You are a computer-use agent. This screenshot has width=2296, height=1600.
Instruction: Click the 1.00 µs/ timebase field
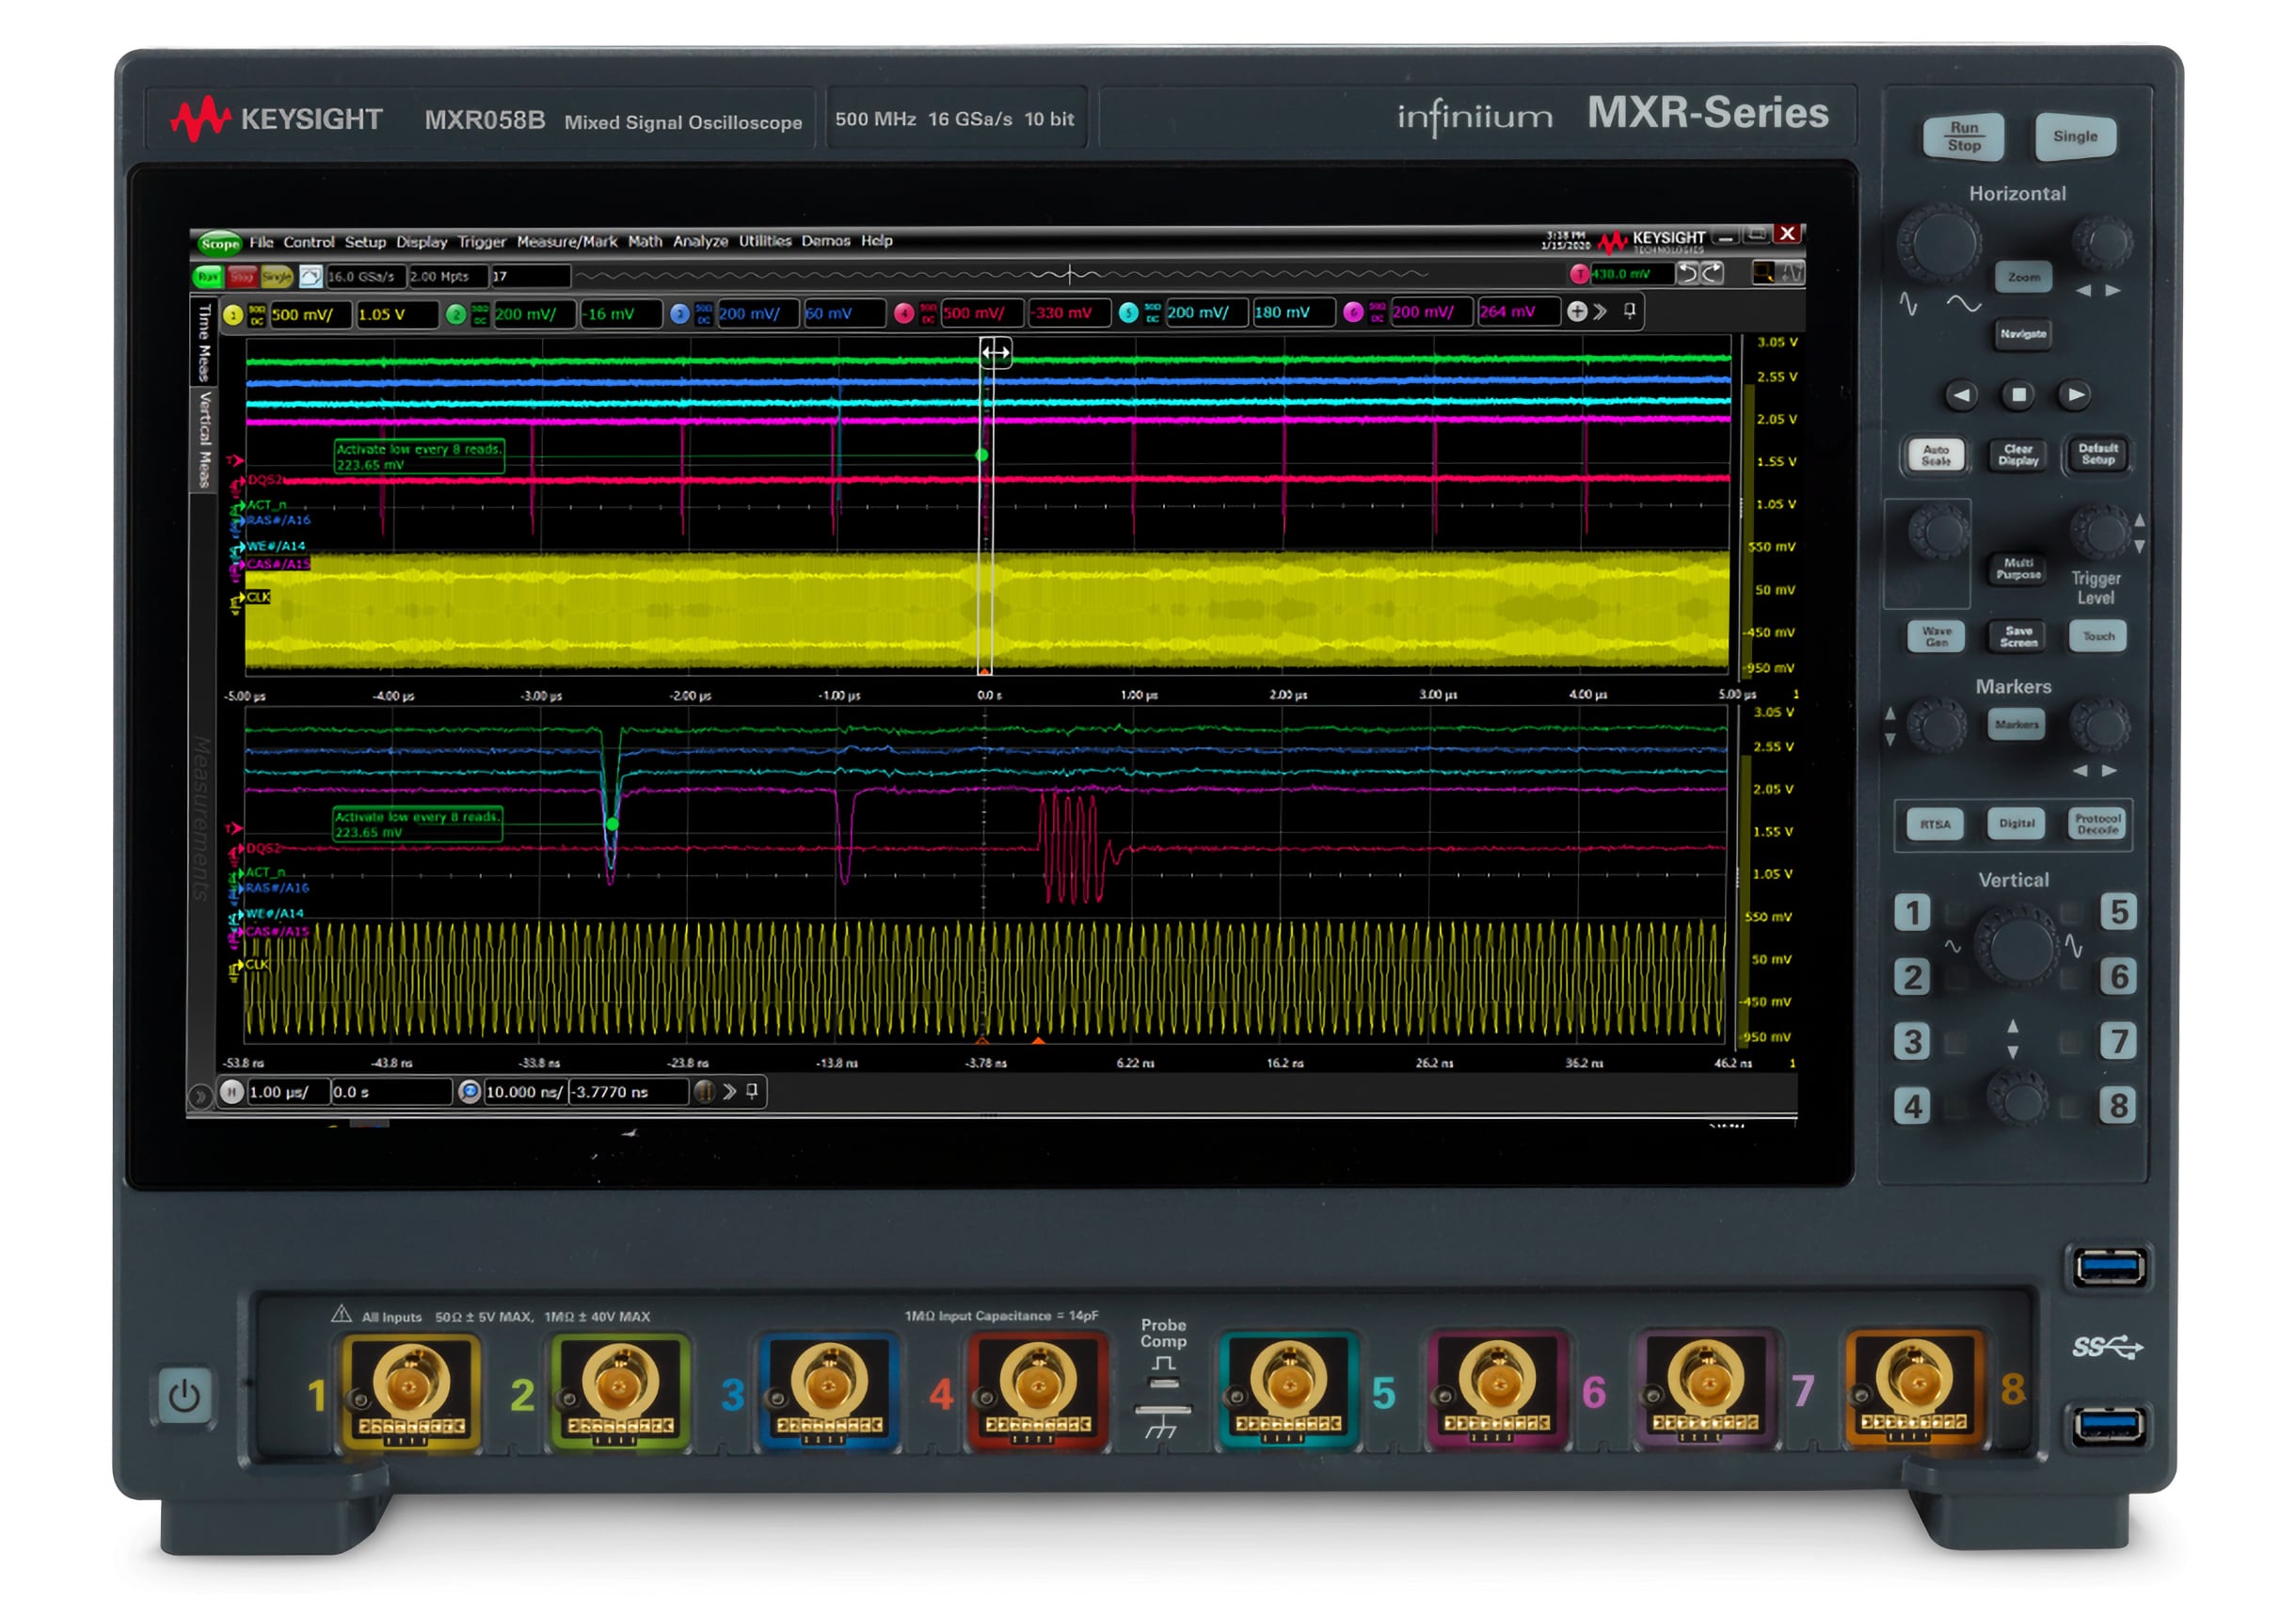tap(288, 1092)
